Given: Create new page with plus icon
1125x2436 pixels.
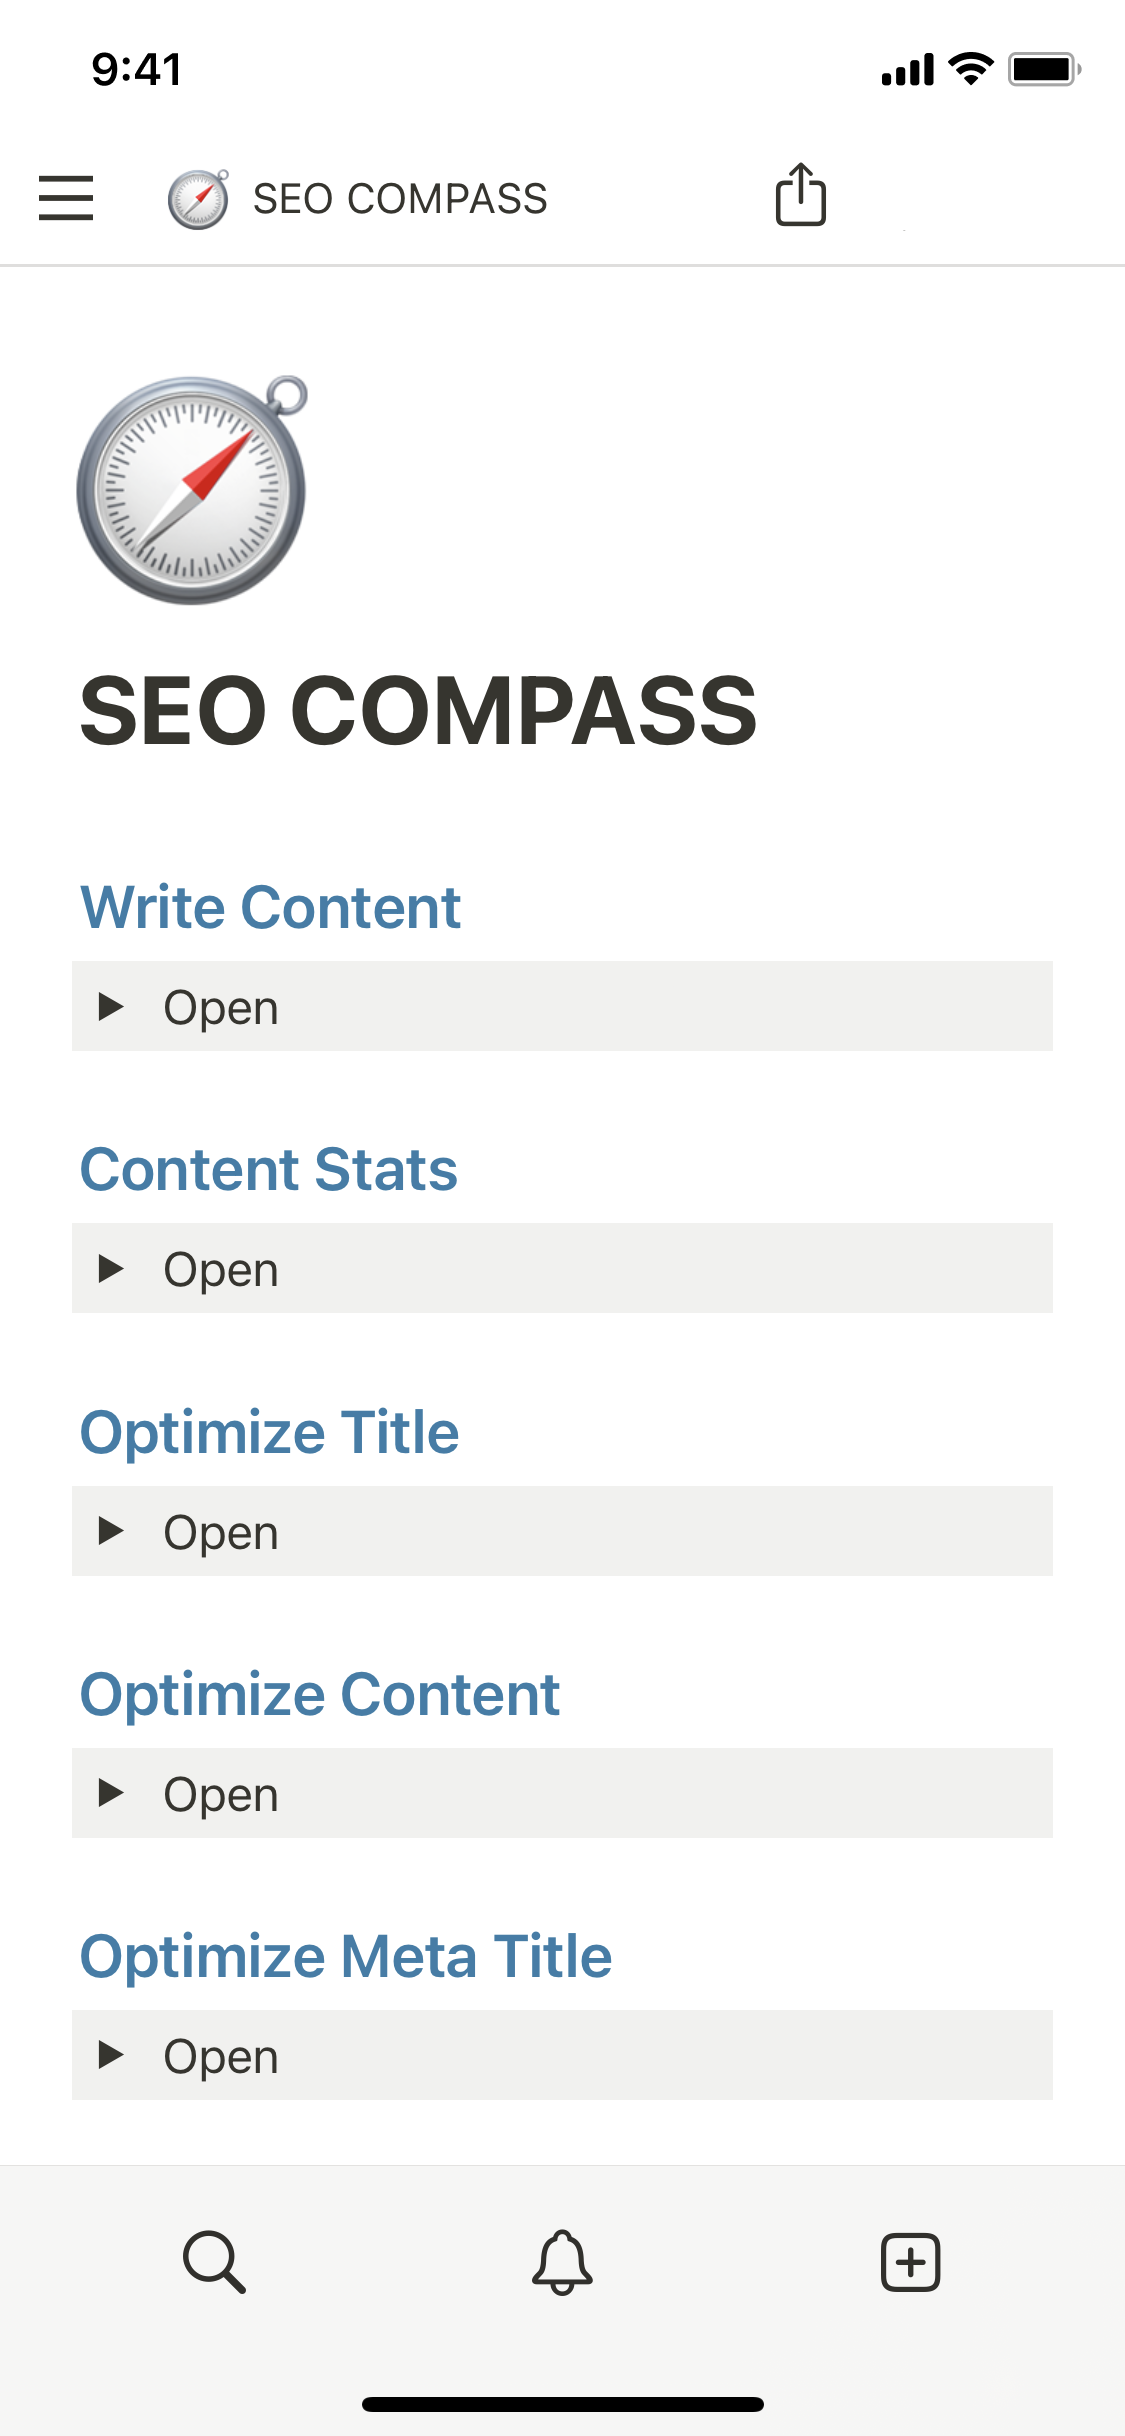Looking at the screenshot, I should pos(910,2261).
